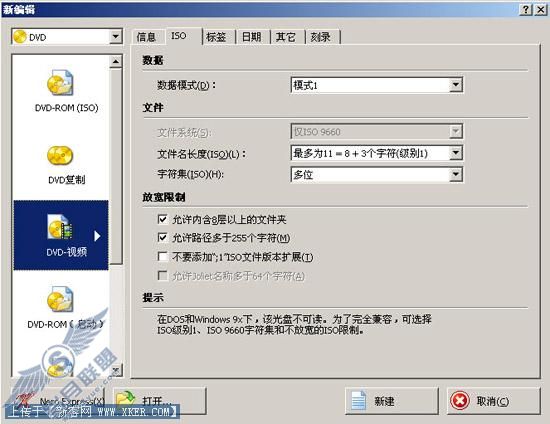Open the 数据模式 dropdown showing 模式1
The width and height of the screenshot is (550, 424).
point(377,85)
